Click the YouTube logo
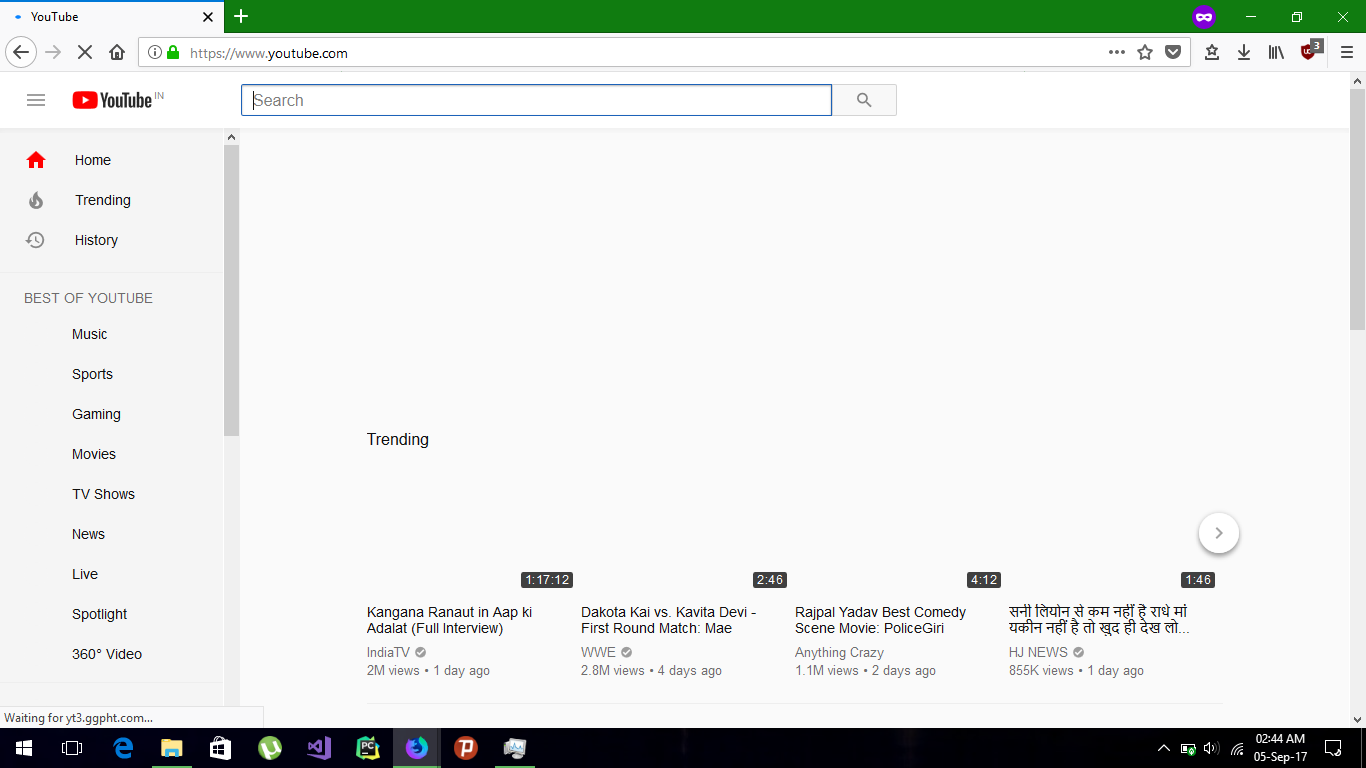Viewport: 1366px width, 768px height. point(112,100)
